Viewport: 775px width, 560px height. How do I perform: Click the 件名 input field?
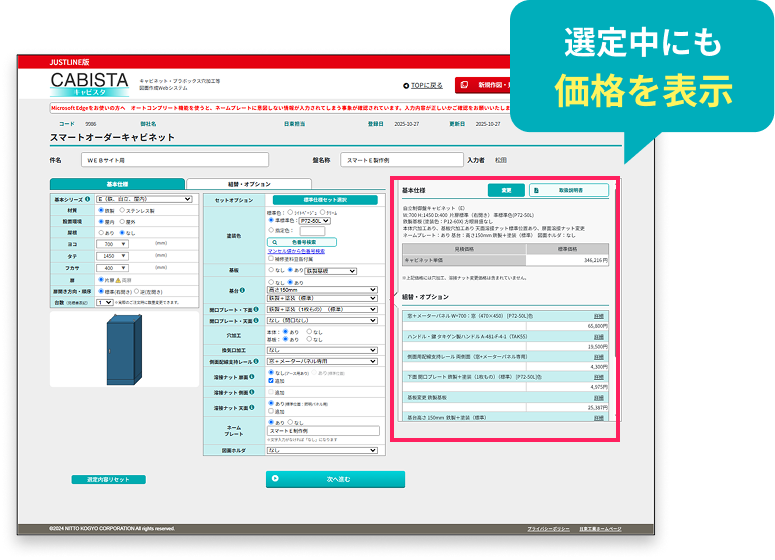tap(175, 160)
